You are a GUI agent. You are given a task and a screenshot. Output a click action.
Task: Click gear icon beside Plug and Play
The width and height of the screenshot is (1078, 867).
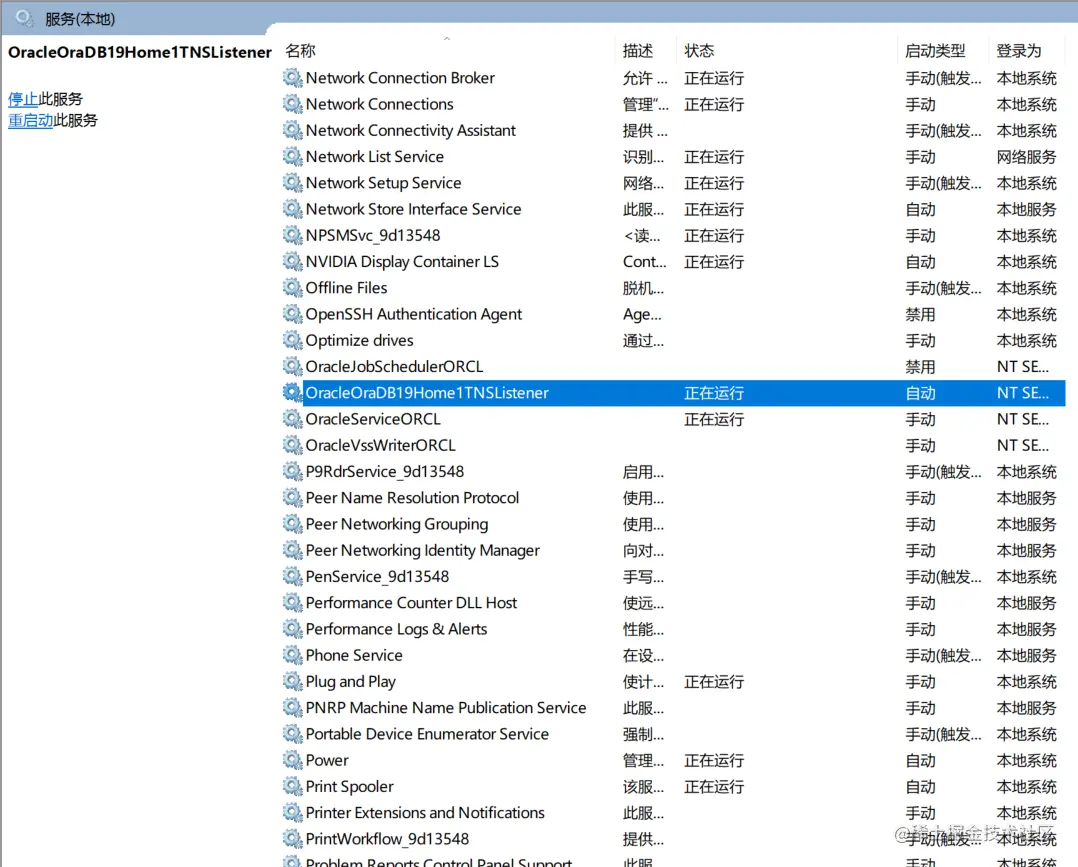292,681
